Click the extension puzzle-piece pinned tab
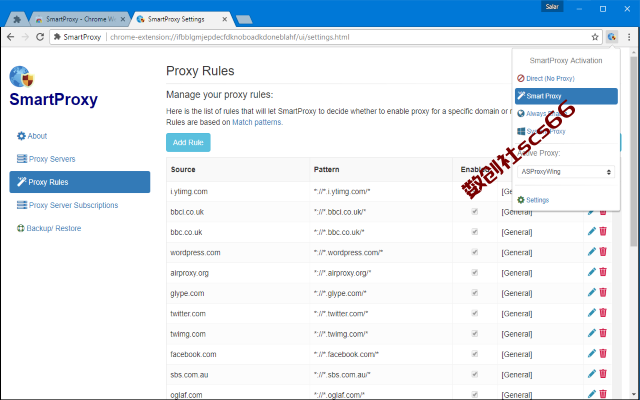This screenshot has height=400, width=640. (17, 19)
